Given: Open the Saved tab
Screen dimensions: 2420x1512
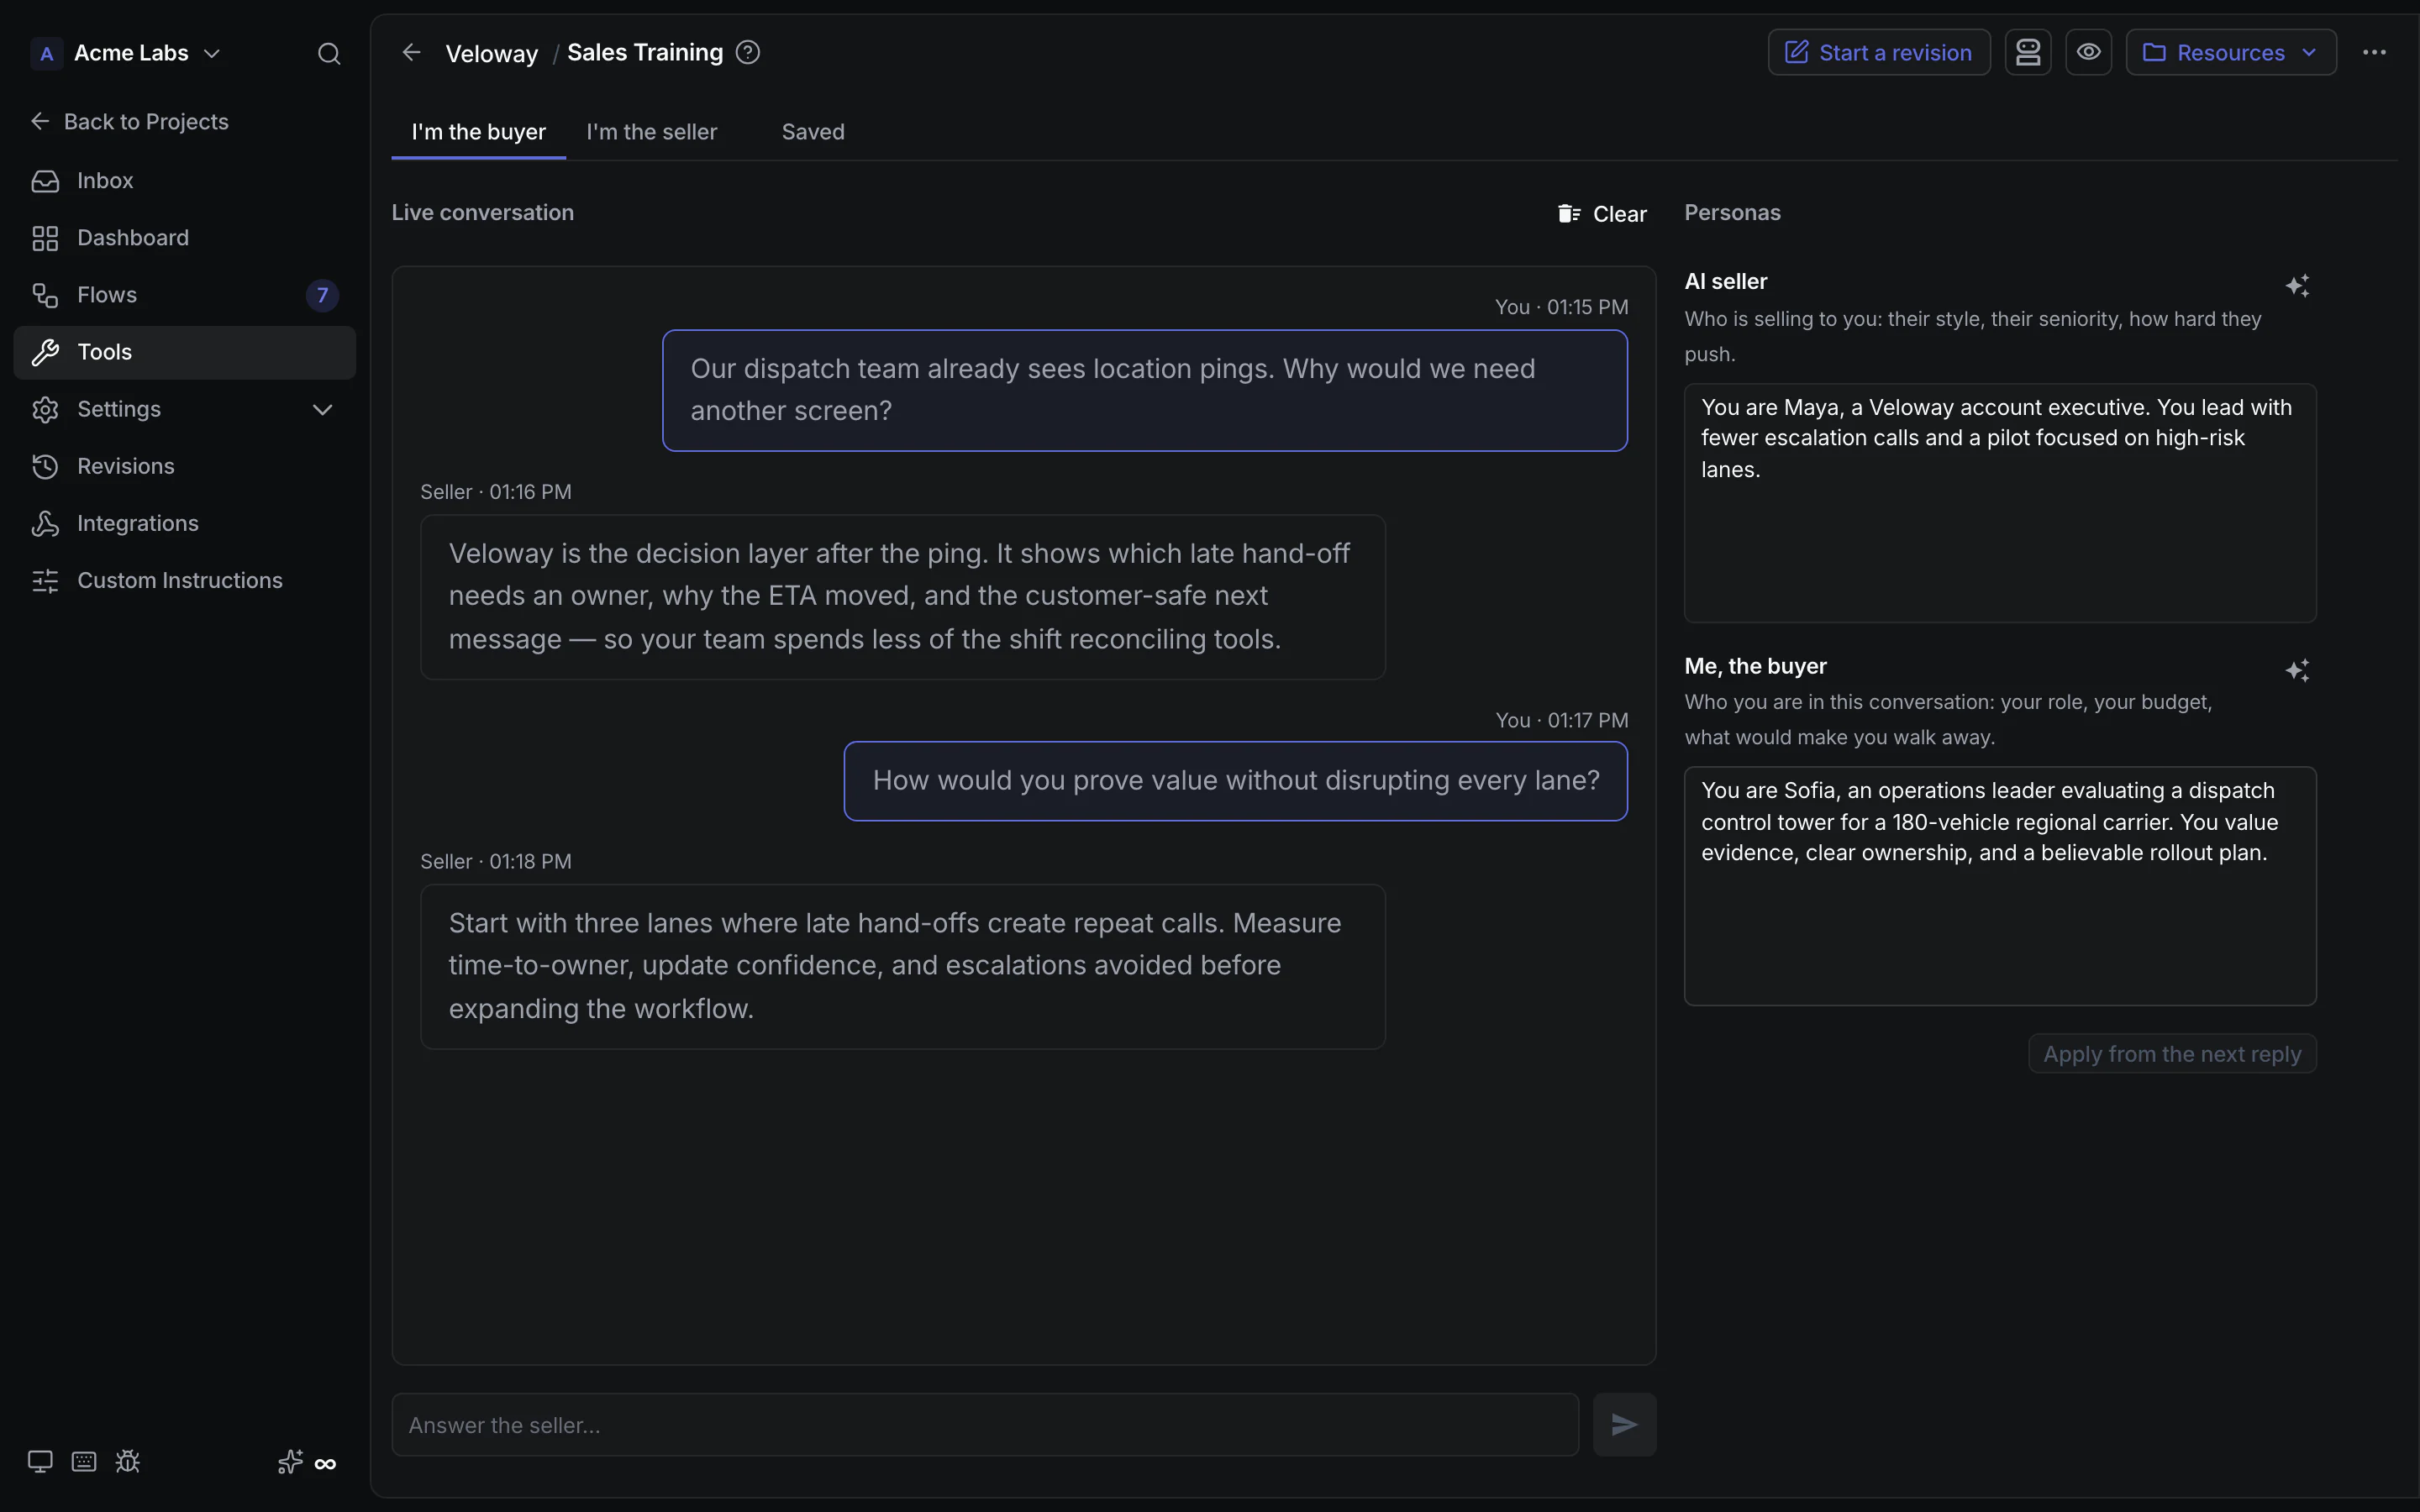Looking at the screenshot, I should (x=813, y=132).
